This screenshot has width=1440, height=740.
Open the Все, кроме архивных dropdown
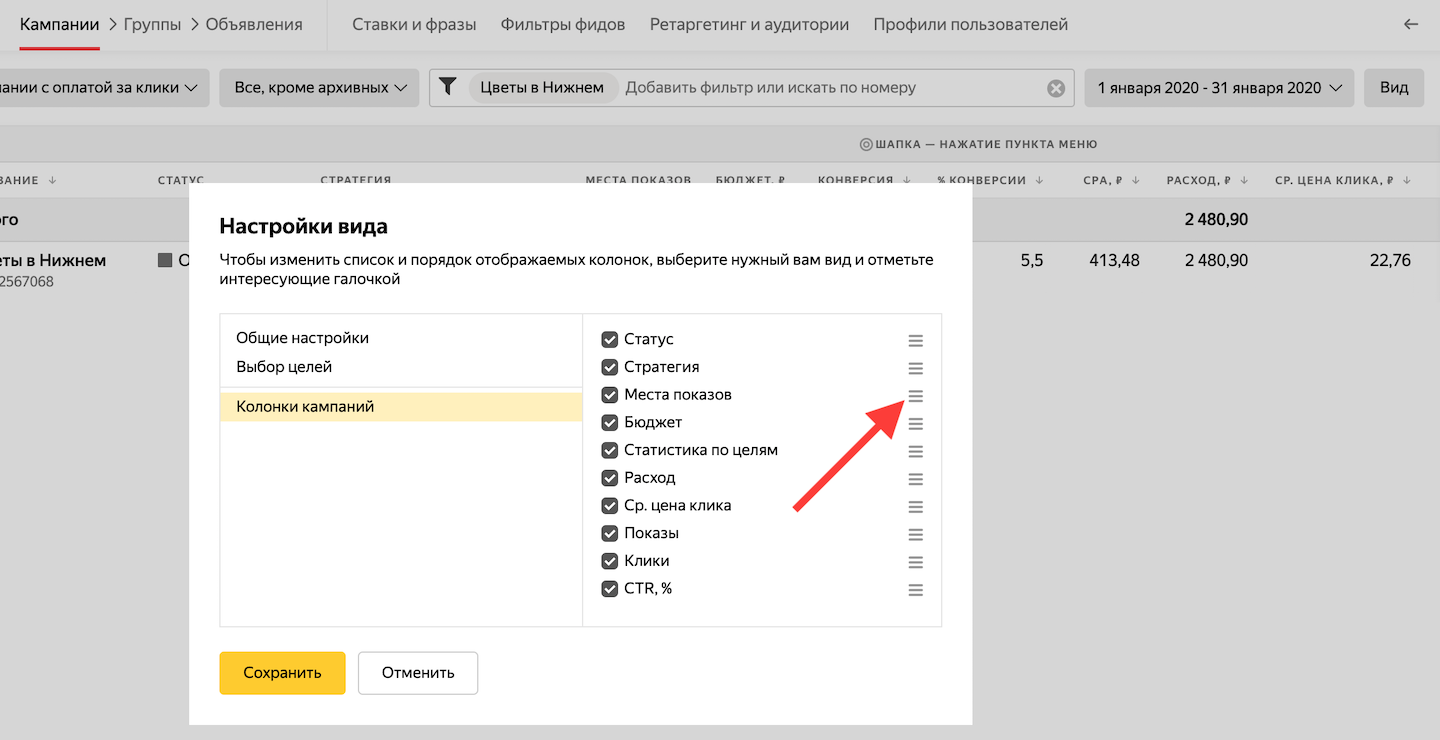[x=319, y=88]
